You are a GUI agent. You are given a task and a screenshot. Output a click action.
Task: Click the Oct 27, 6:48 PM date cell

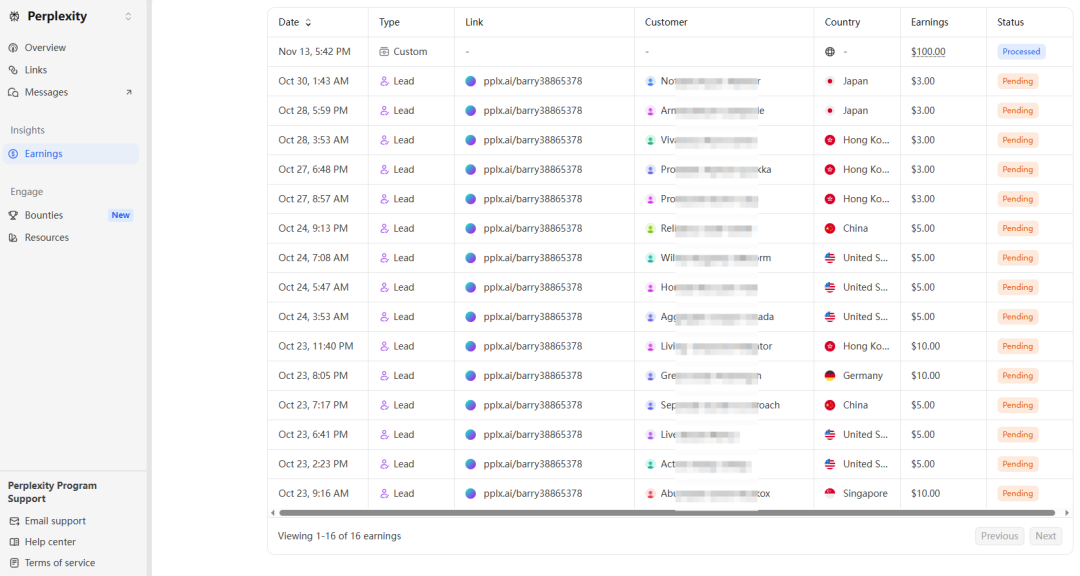pyautogui.click(x=313, y=169)
